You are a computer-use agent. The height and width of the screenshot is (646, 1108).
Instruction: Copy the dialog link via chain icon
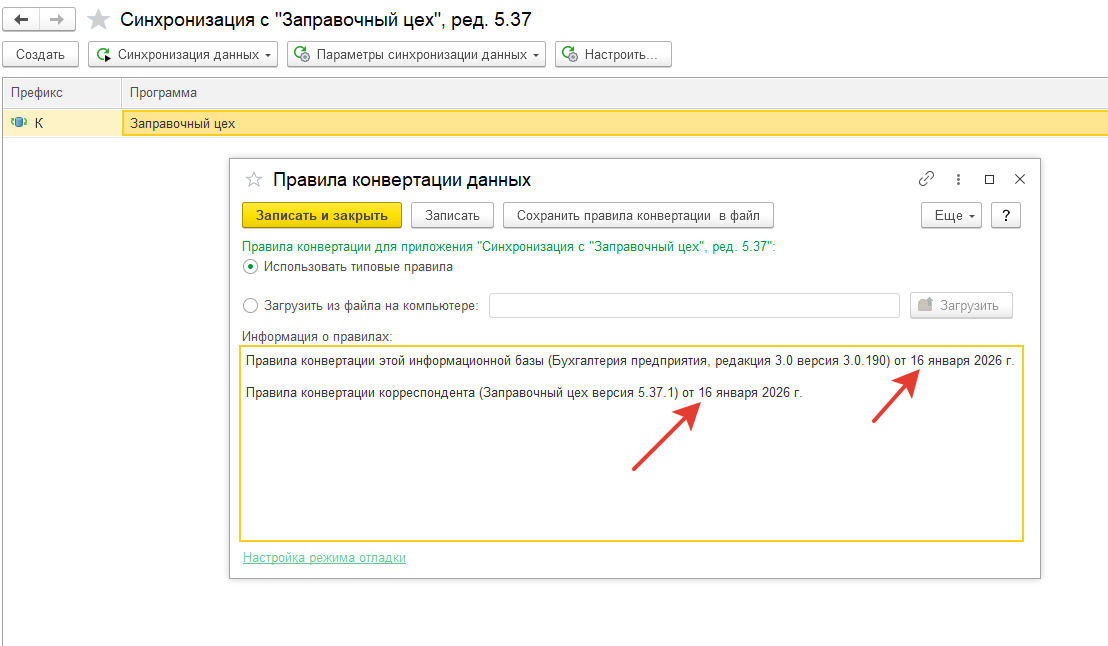[x=926, y=179]
